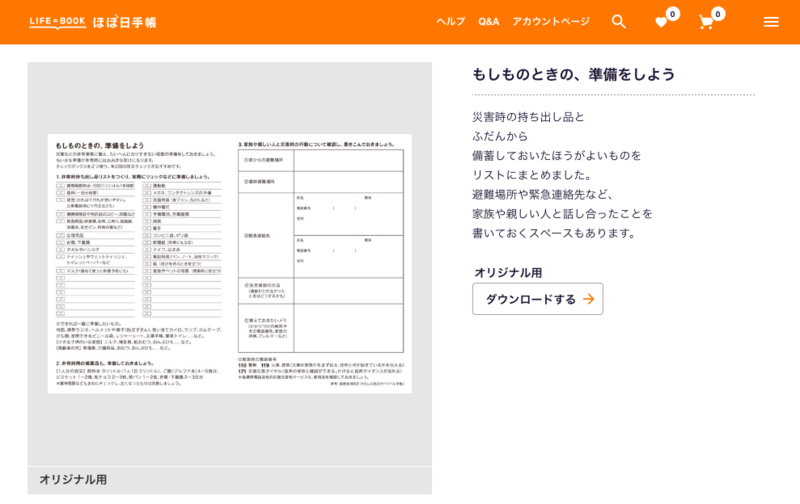This screenshot has height=504, width=800.
Task: Open アカウントページ in header
Action: (551, 22)
